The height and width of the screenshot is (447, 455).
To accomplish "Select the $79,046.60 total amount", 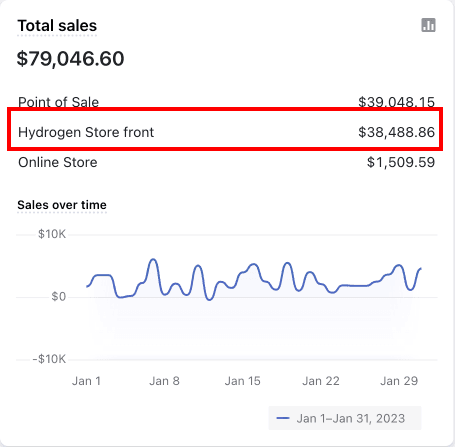I will (x=70, y=59).
